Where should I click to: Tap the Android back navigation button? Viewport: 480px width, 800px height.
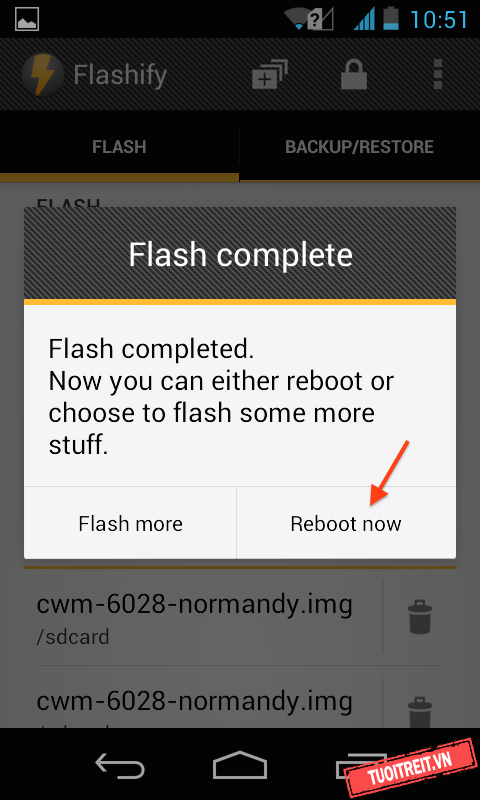(120, 766)
